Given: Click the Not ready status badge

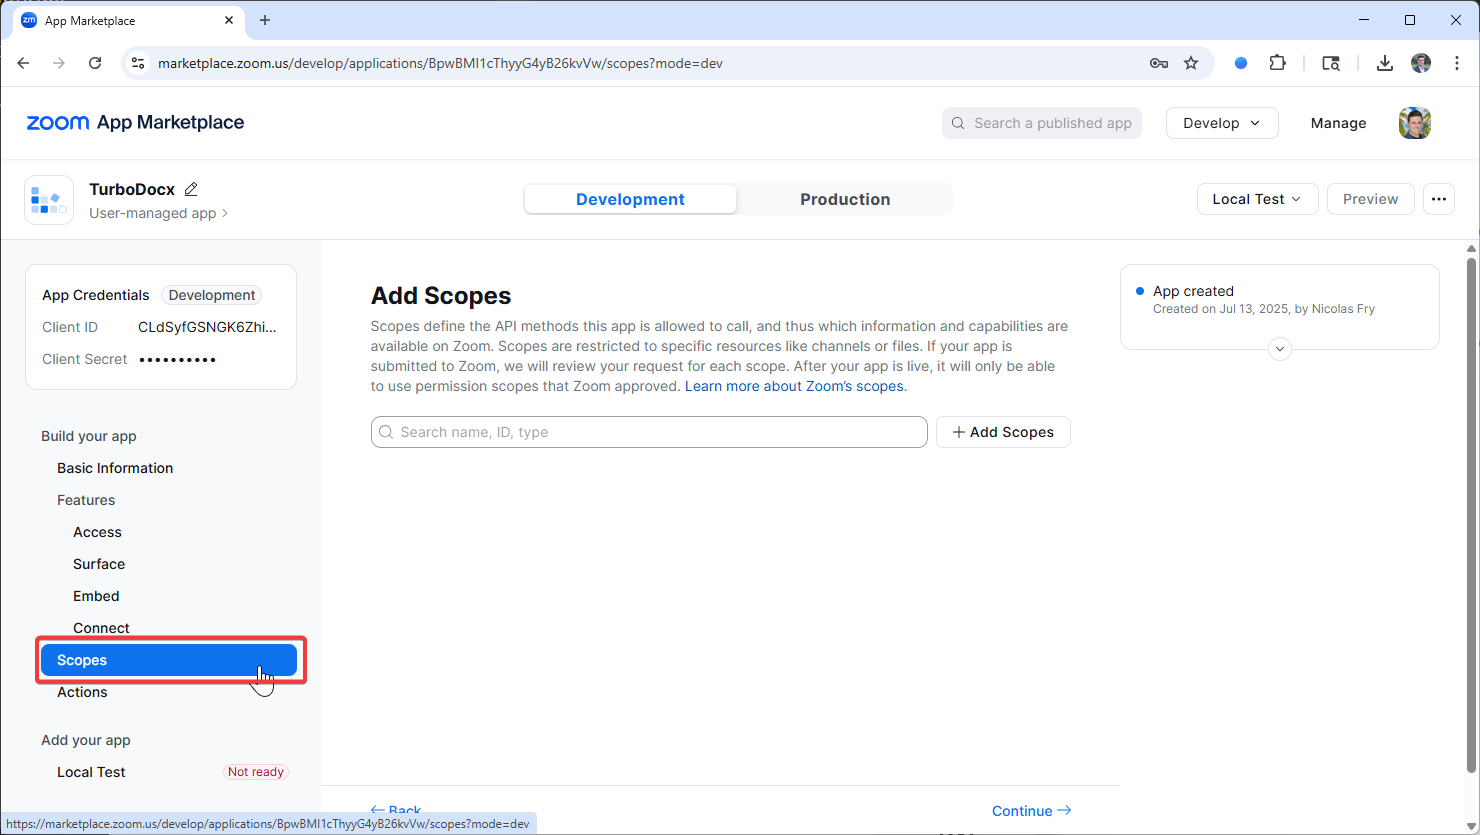Looking at the screenshot, I should pyautogui.click(x=256, y=772).
